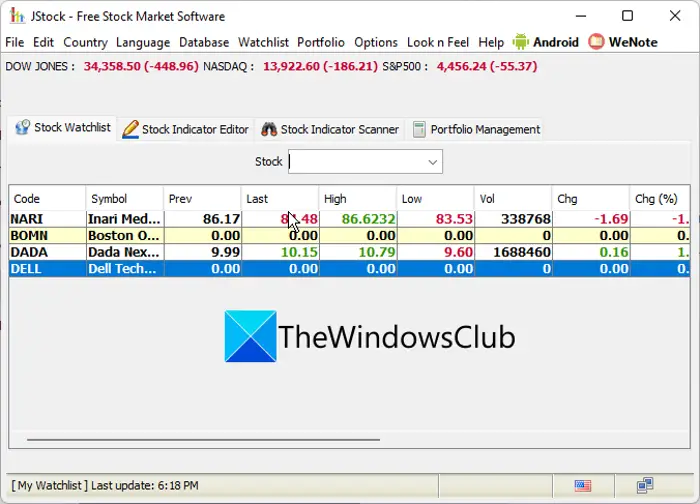The width and height of the screenshot is (700, 504).
Task: Click the Boston O... symbol cell
Action: point(125,236)
